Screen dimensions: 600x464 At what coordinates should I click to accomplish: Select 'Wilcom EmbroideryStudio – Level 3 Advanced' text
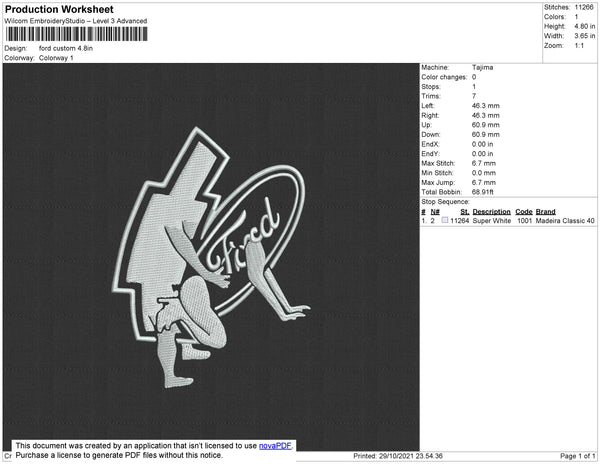[x=76, y=21]
